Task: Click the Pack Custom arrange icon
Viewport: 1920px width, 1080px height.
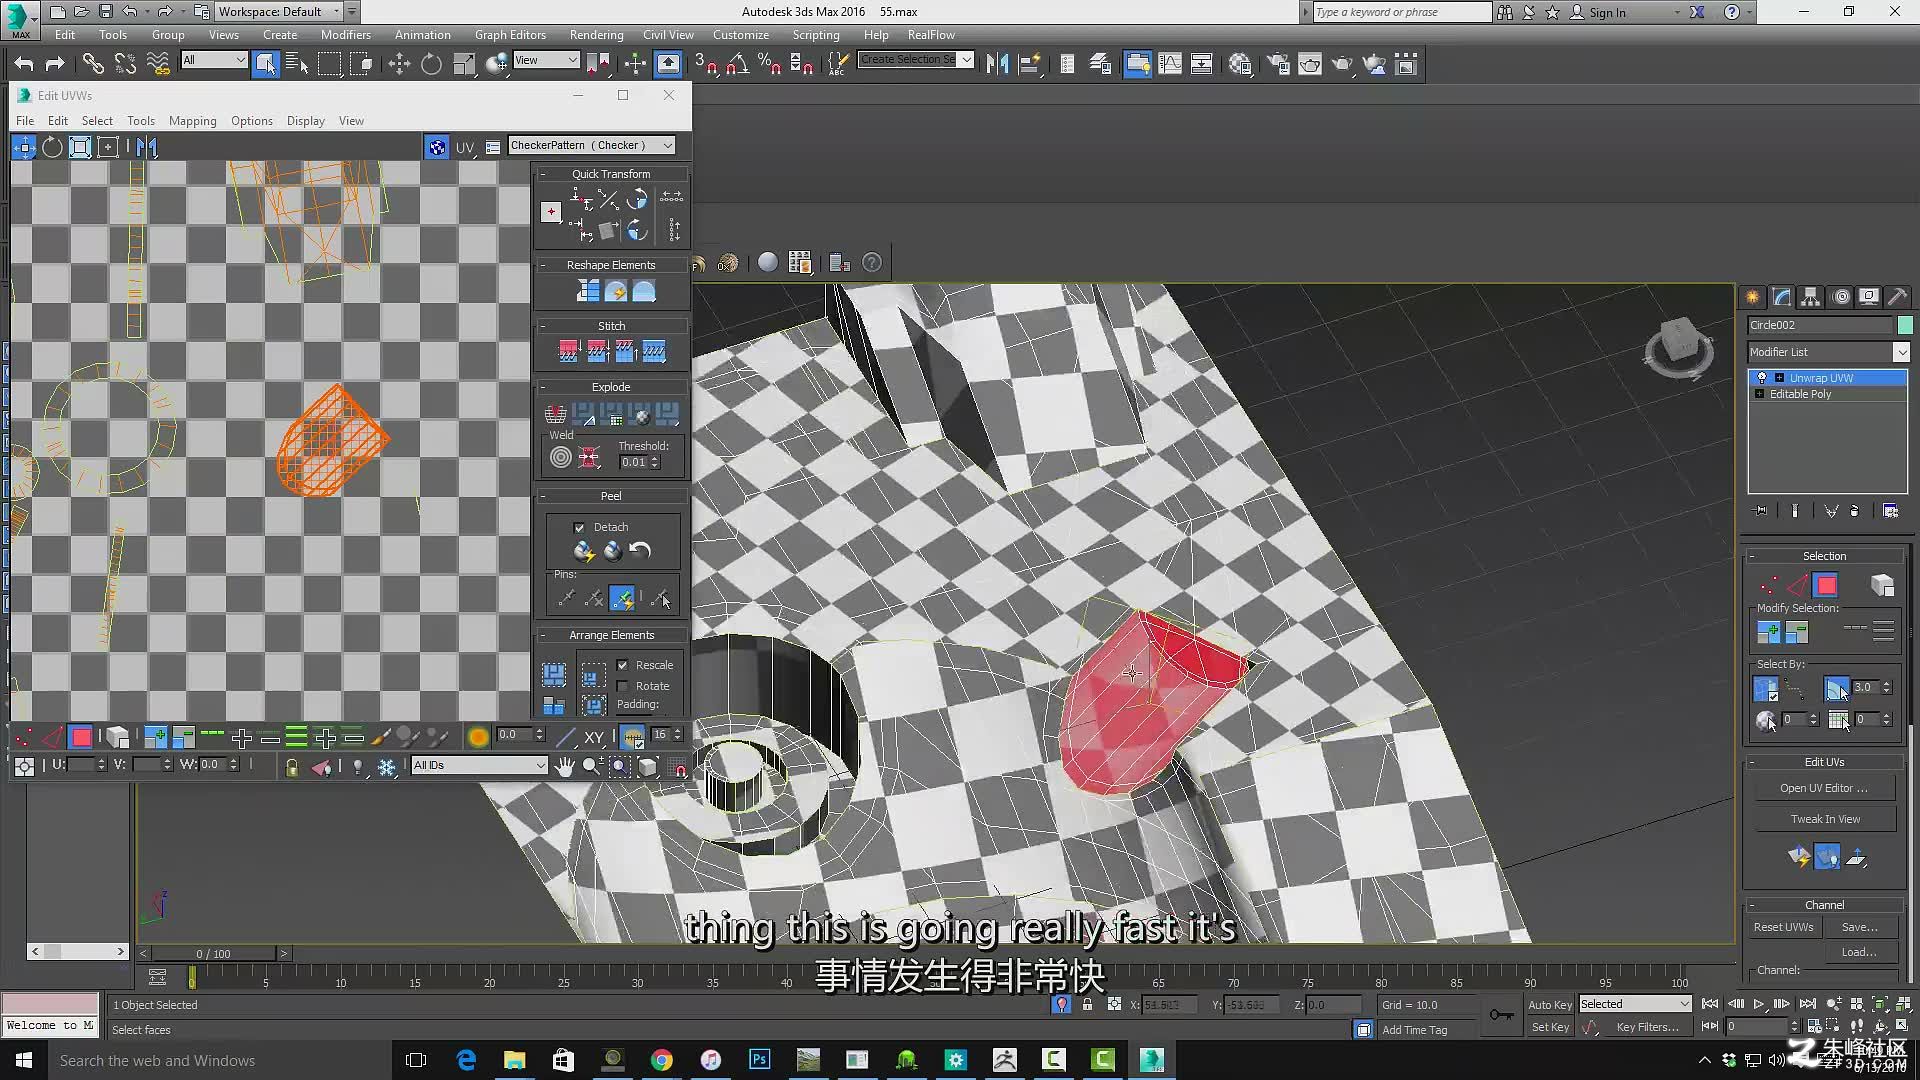Action: (x=554, y=674)
